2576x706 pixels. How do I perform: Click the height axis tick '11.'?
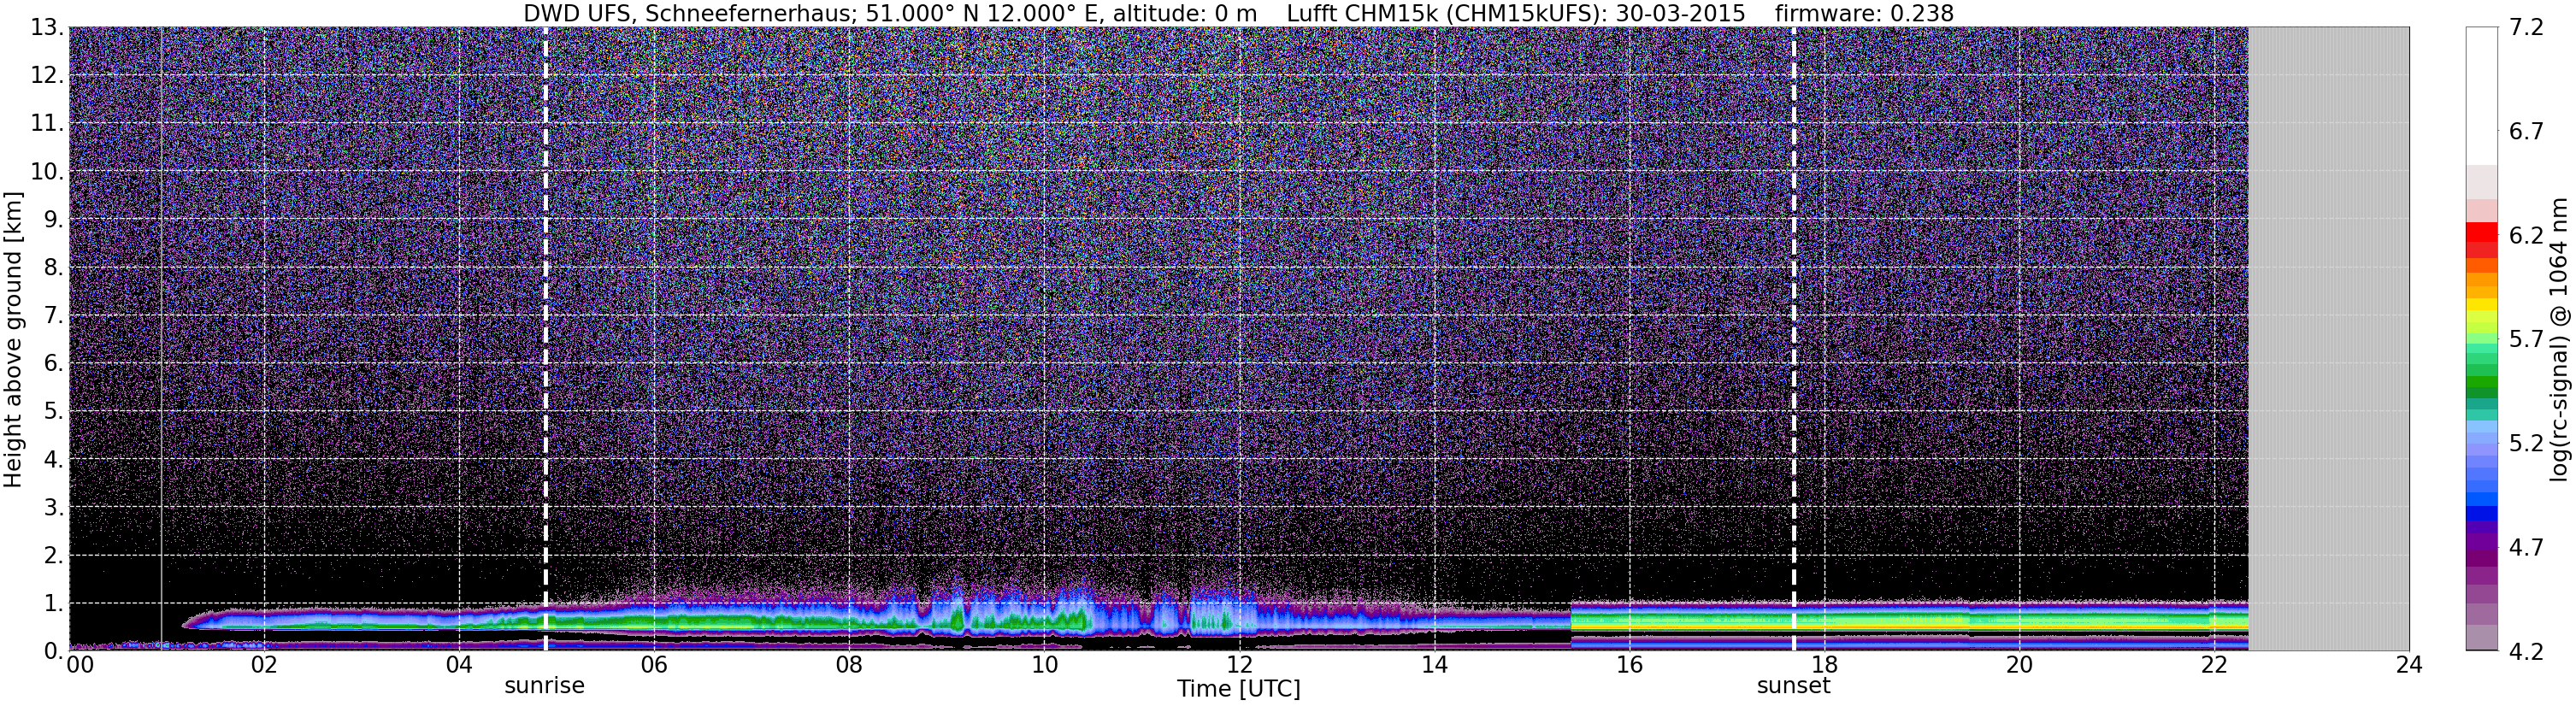(47, 124)
